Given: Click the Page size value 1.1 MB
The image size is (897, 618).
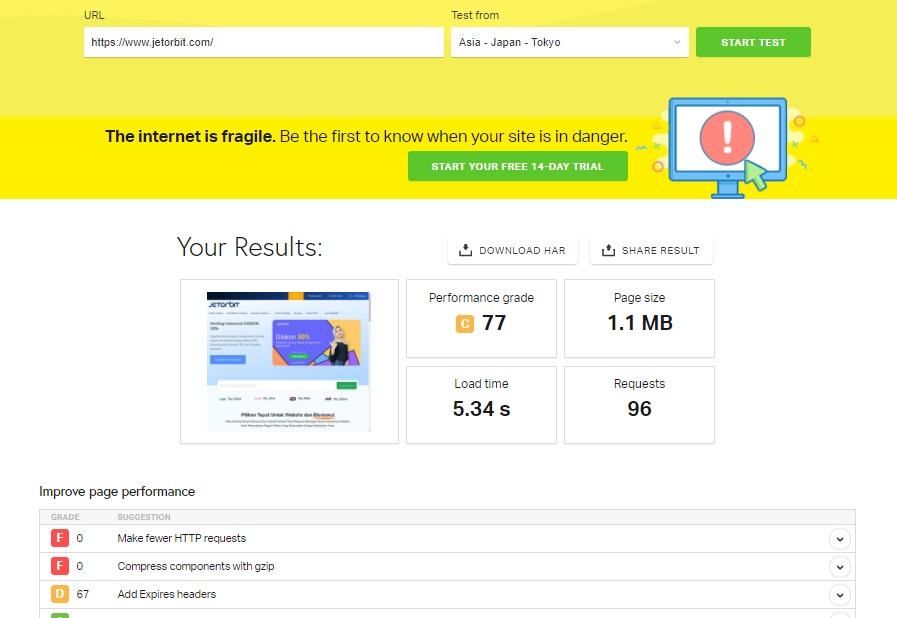Looking at the screenshot, I should coord(640,323).
